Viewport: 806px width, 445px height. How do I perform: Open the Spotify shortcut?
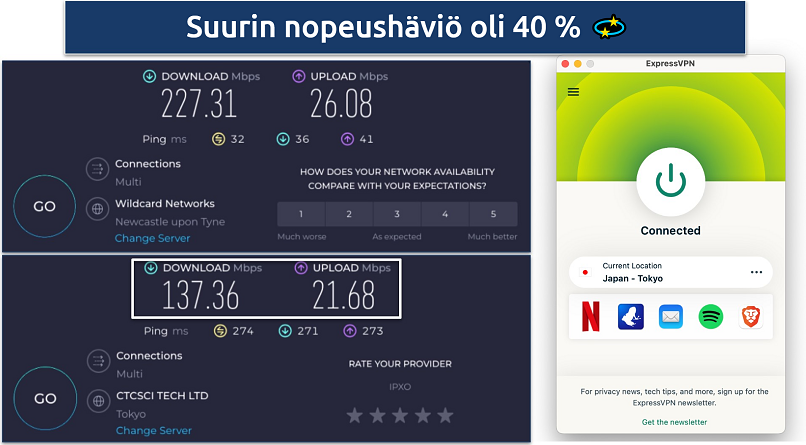(x=711, y=317)
